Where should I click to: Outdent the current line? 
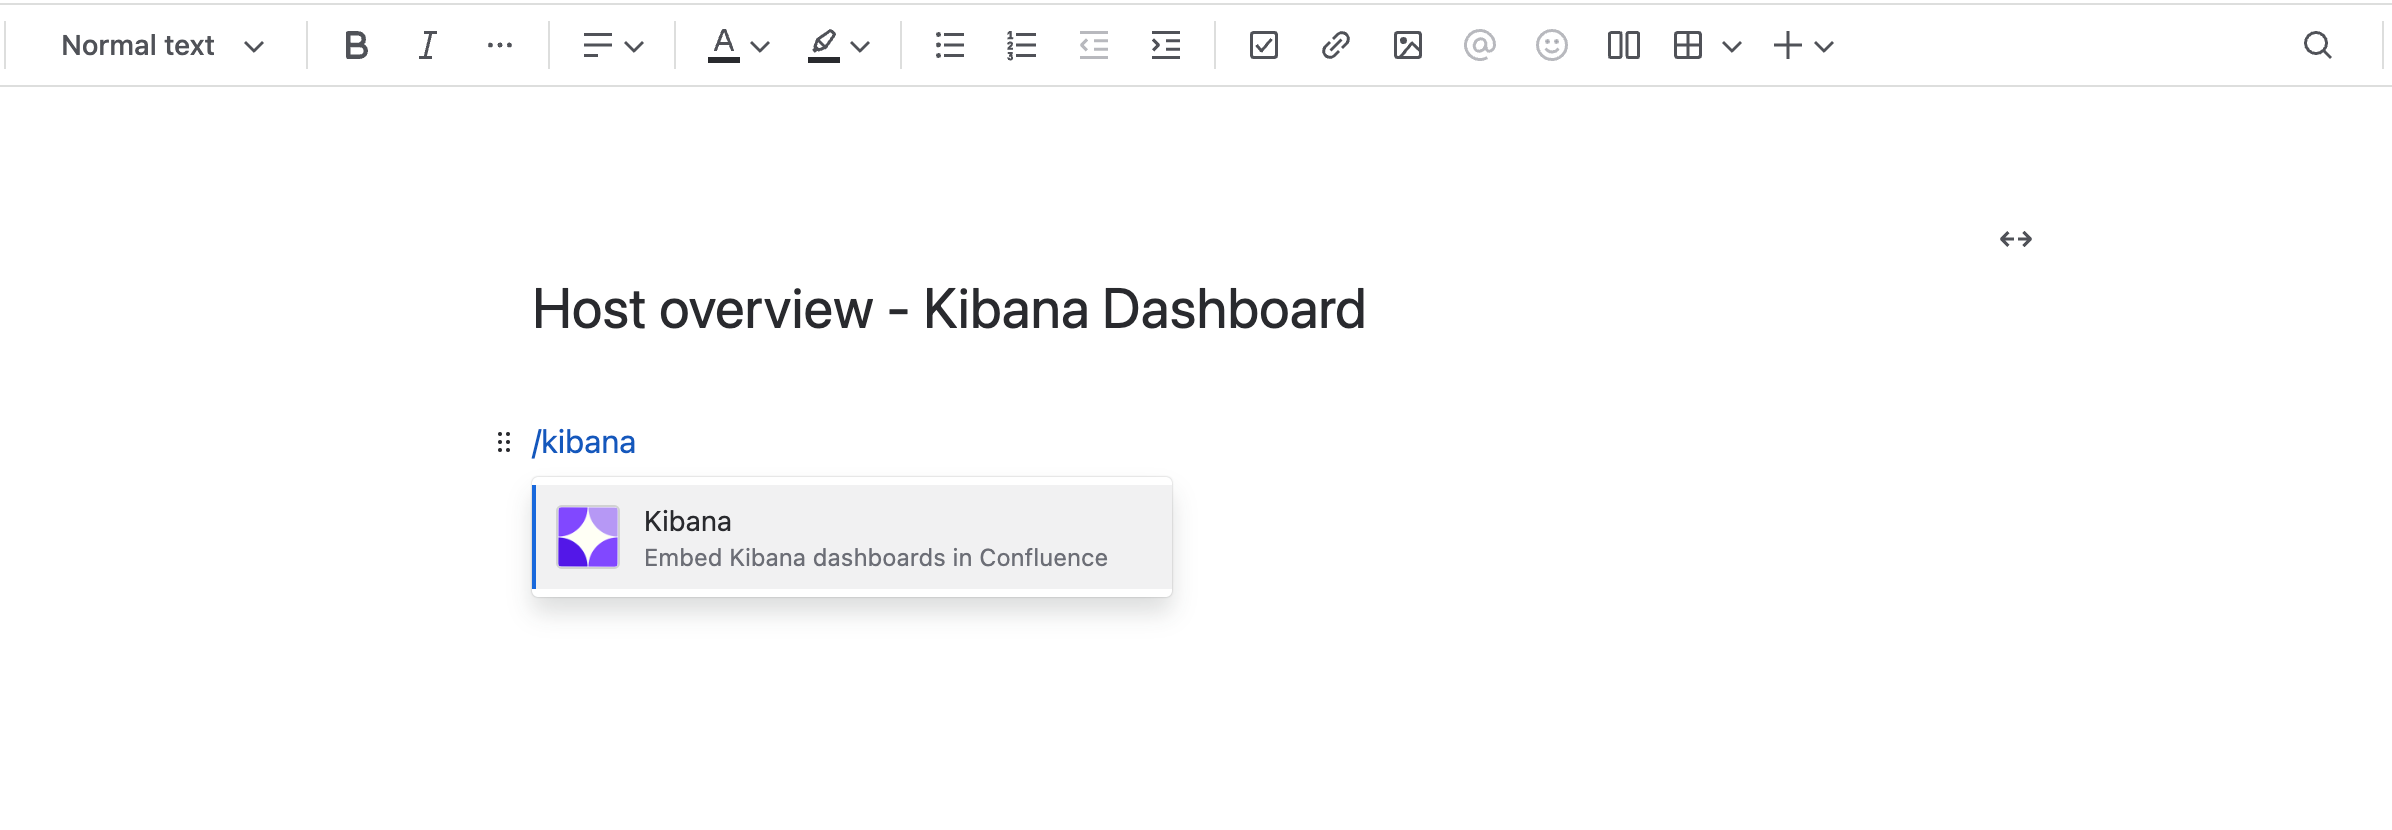(1094, 45)
